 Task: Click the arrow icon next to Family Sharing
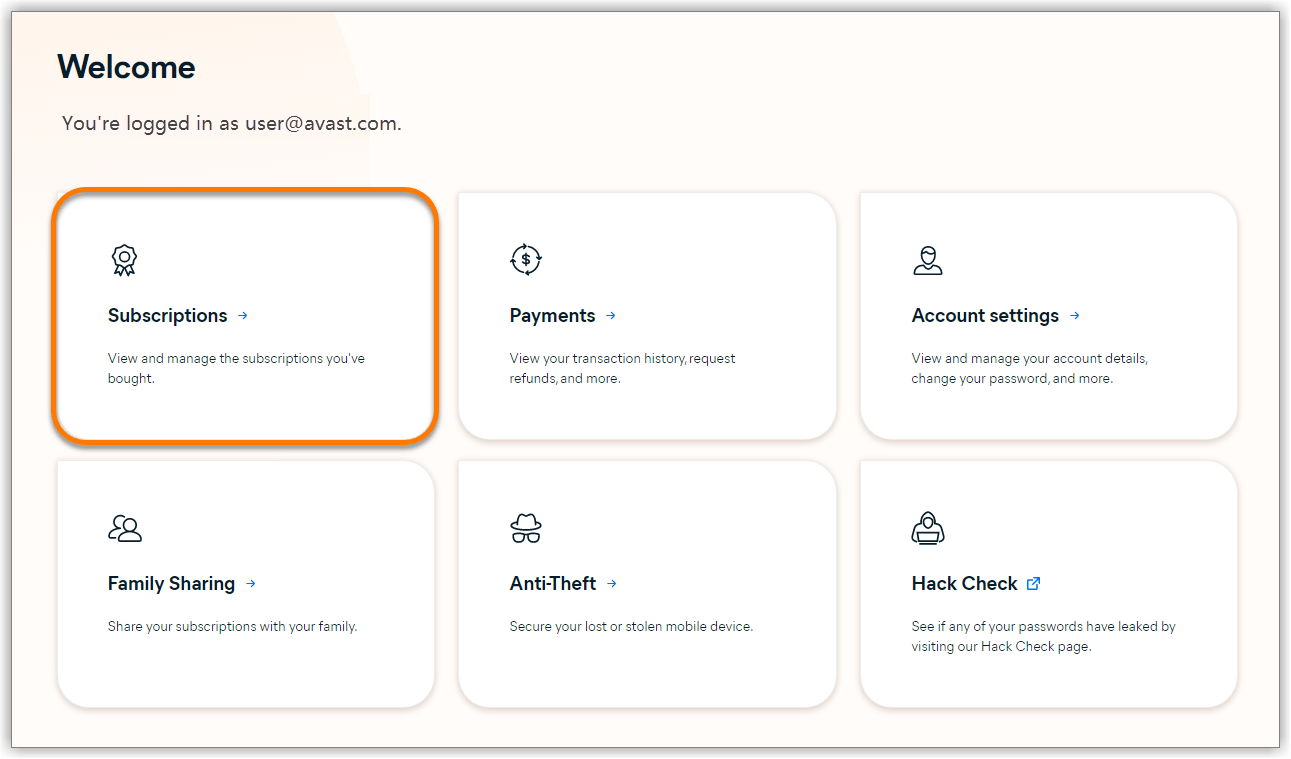pyautogui.click(x=250, y=584)
